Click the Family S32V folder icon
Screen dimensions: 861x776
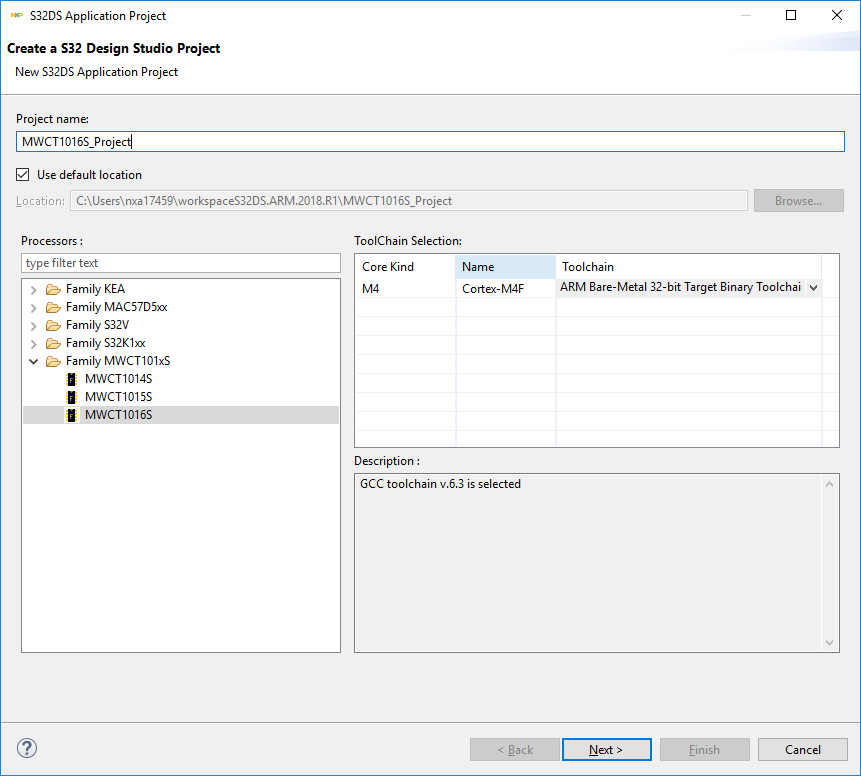point(53,325)
